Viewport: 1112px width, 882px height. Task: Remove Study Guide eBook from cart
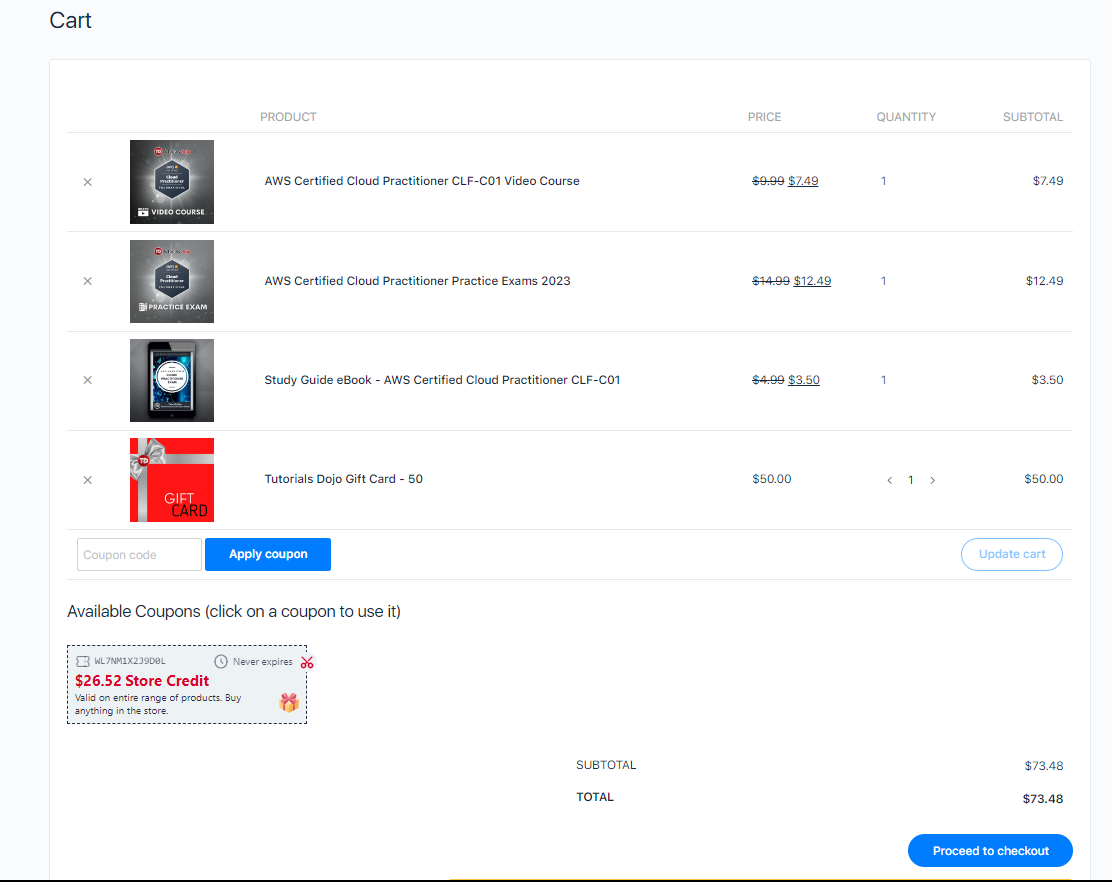click(x=87, y=380)
